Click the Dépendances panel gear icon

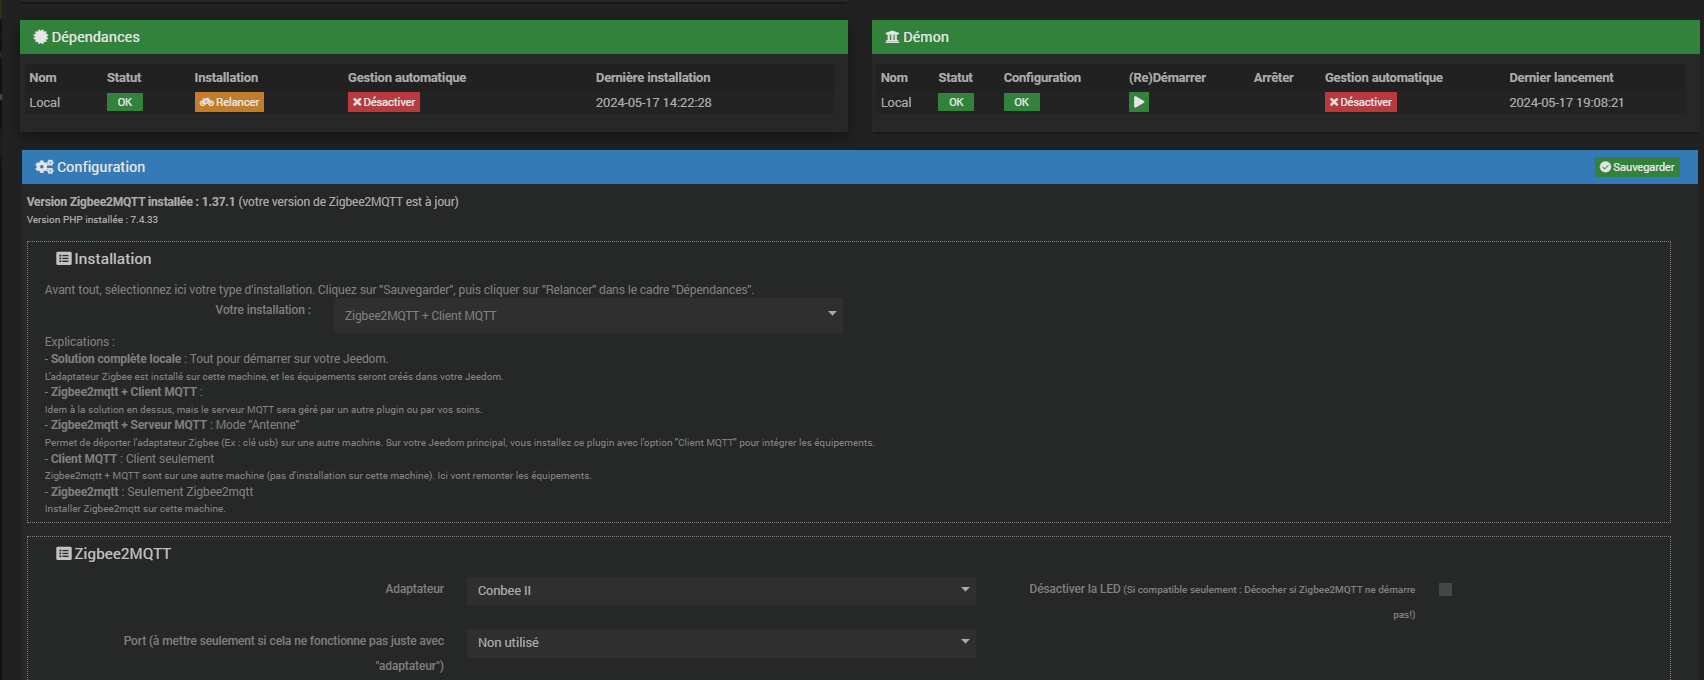(41, 37)
